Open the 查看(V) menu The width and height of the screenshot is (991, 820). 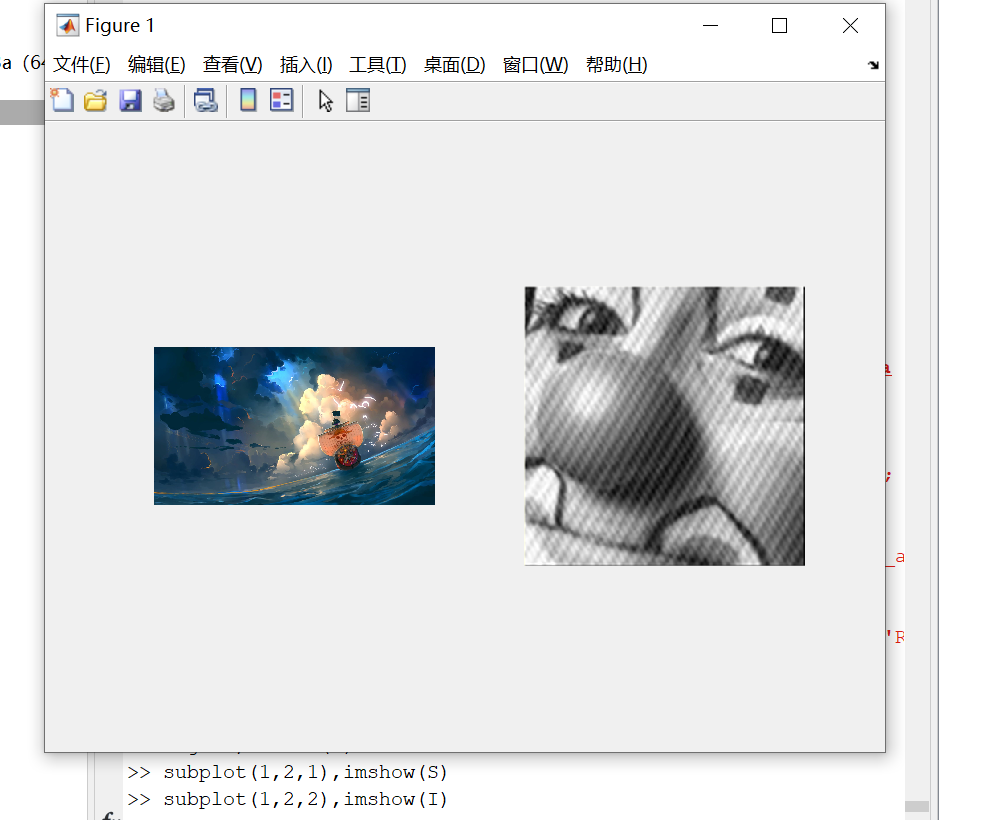click(232, 64)
